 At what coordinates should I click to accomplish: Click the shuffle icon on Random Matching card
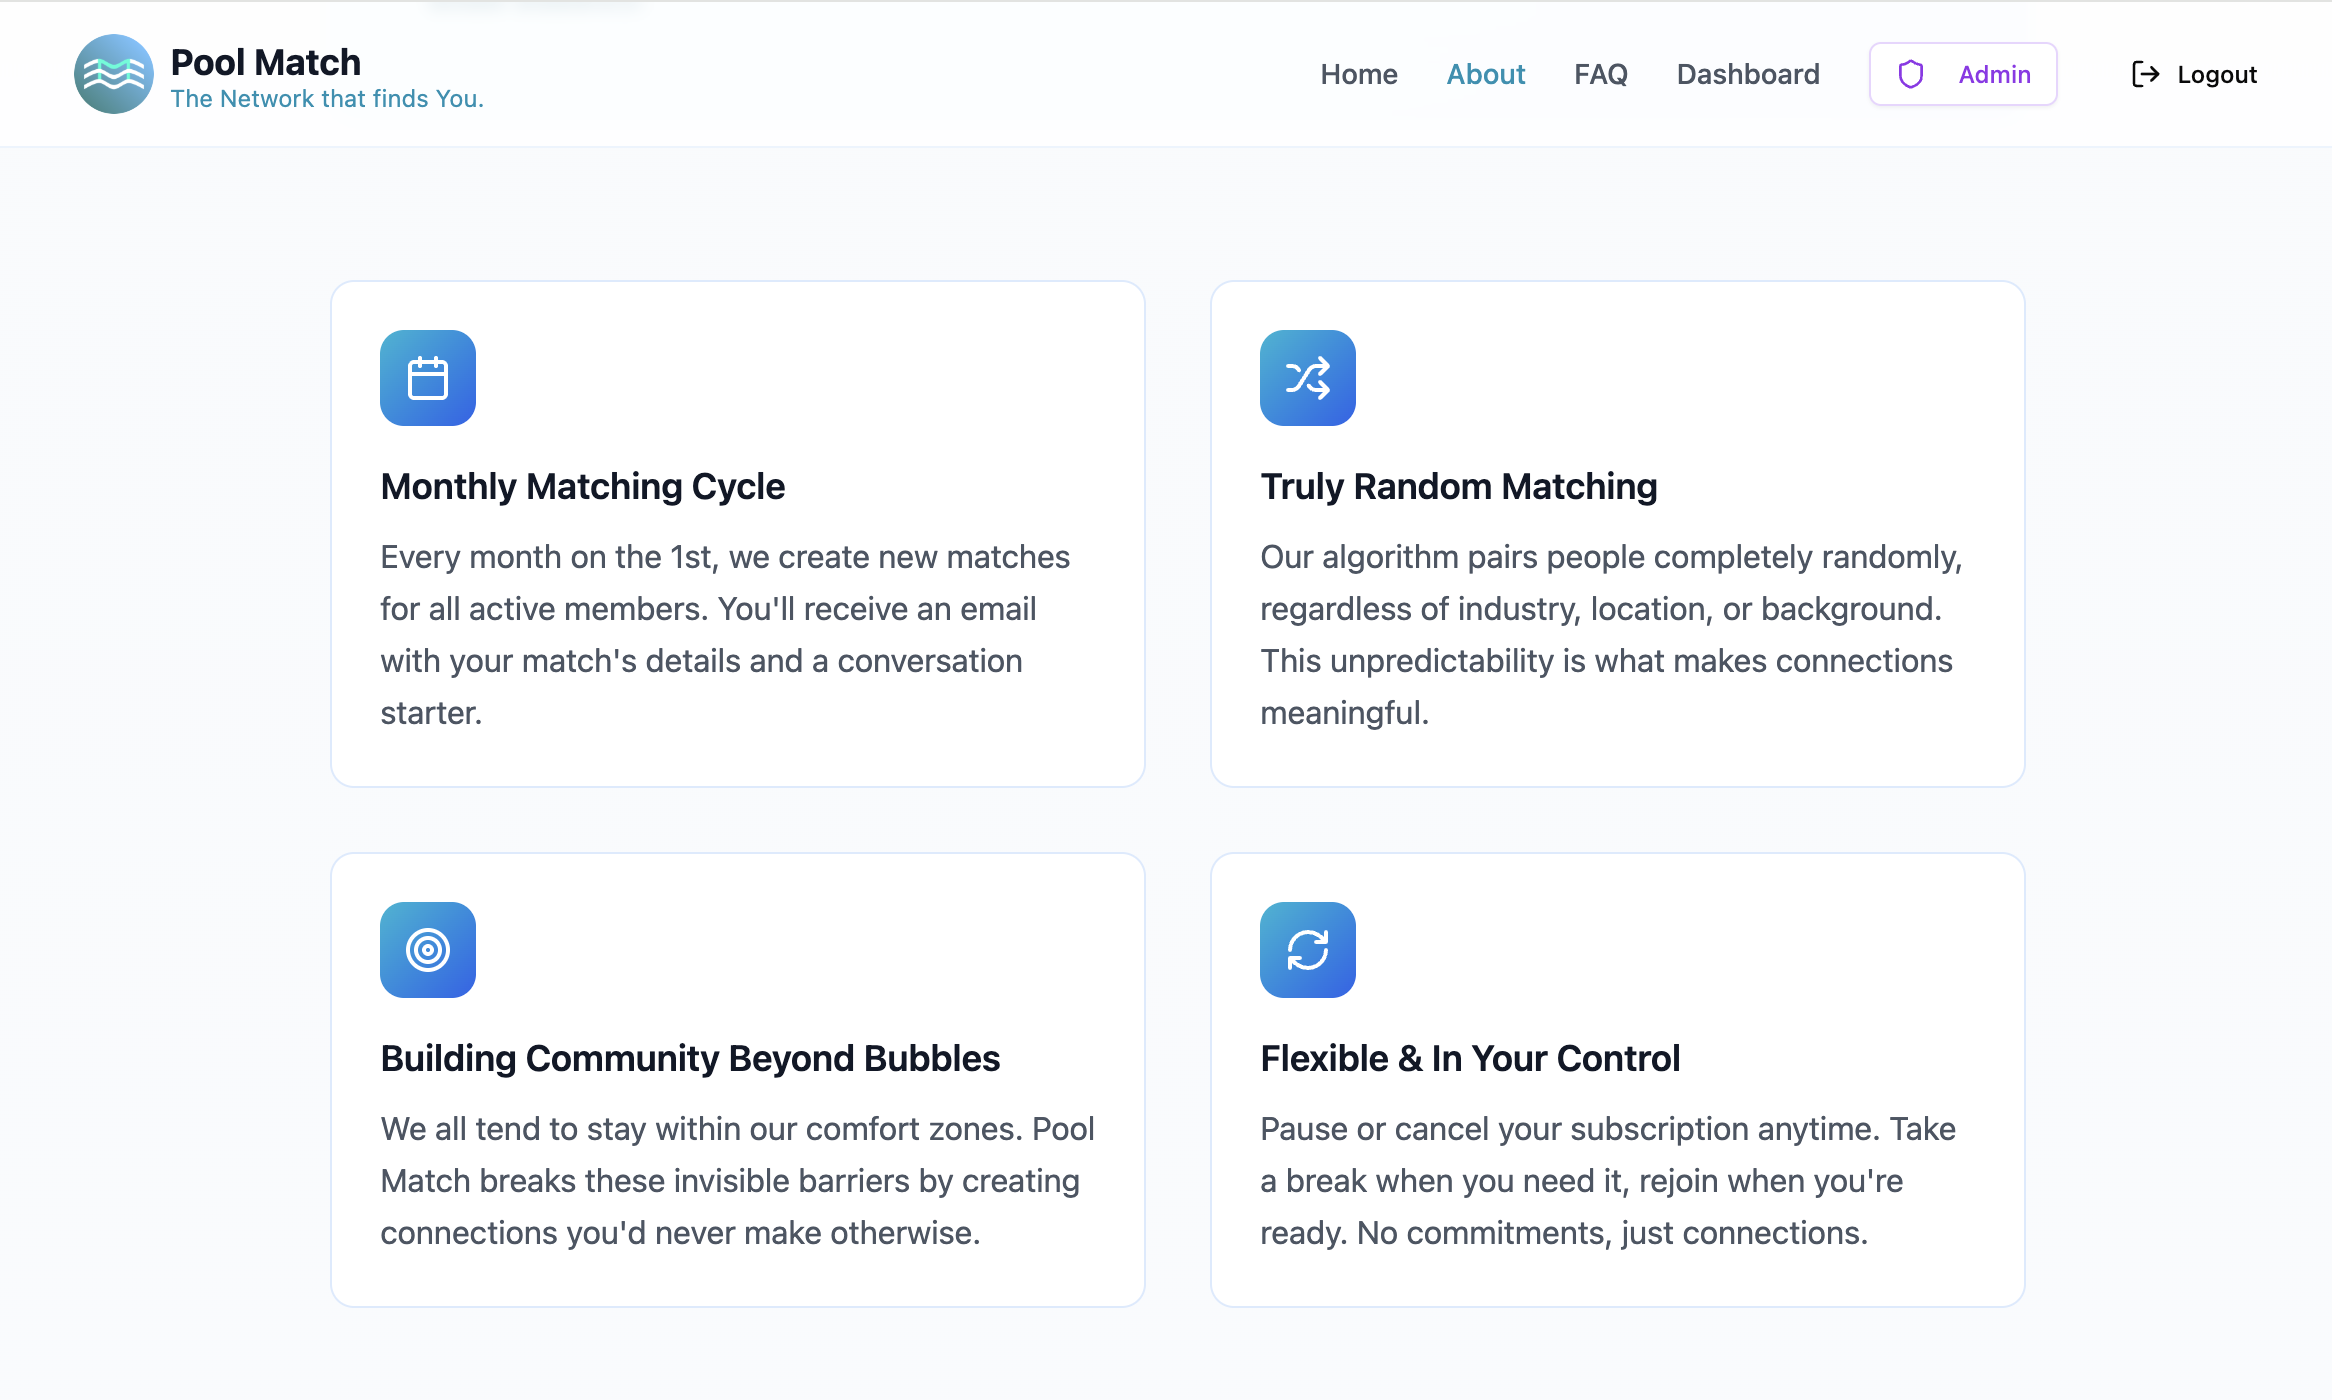click(1307, 378)
